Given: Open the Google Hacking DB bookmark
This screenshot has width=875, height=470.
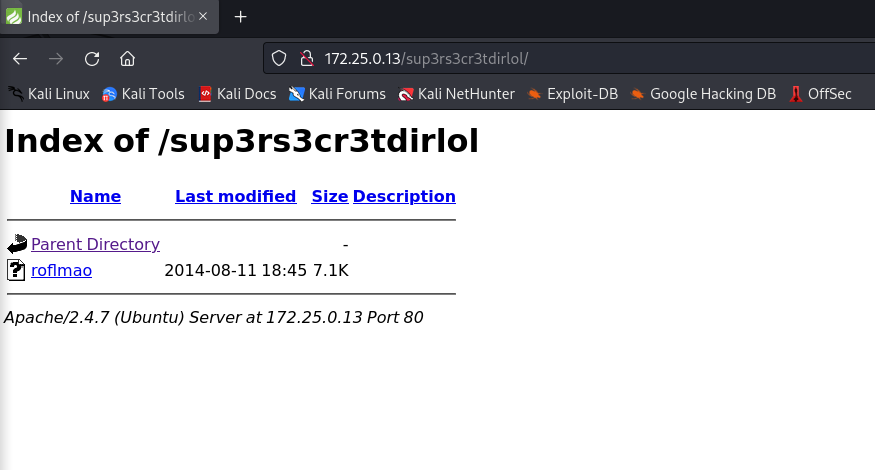Looking at the screenshot, I should [x=703, y=94].
